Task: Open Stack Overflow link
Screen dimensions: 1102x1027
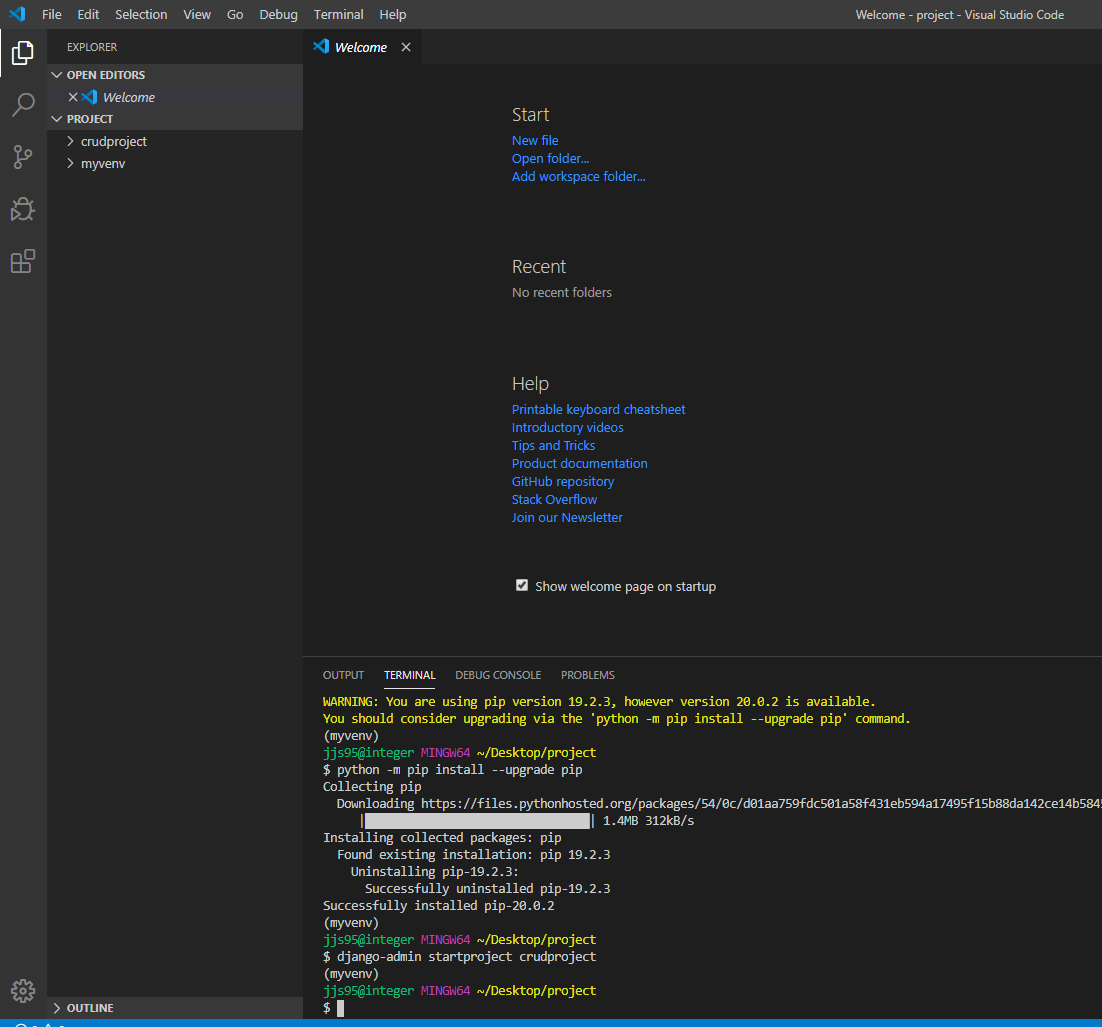Action: (x=554, y=499)
